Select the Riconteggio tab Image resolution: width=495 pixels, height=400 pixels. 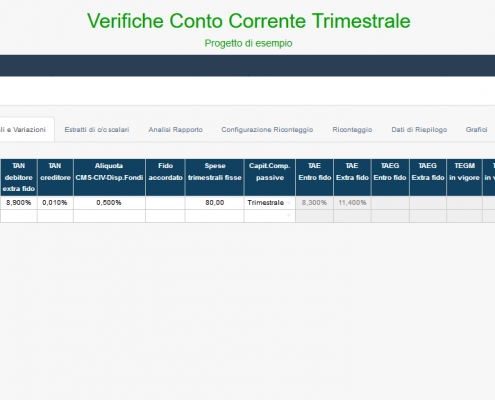(352, 130)
